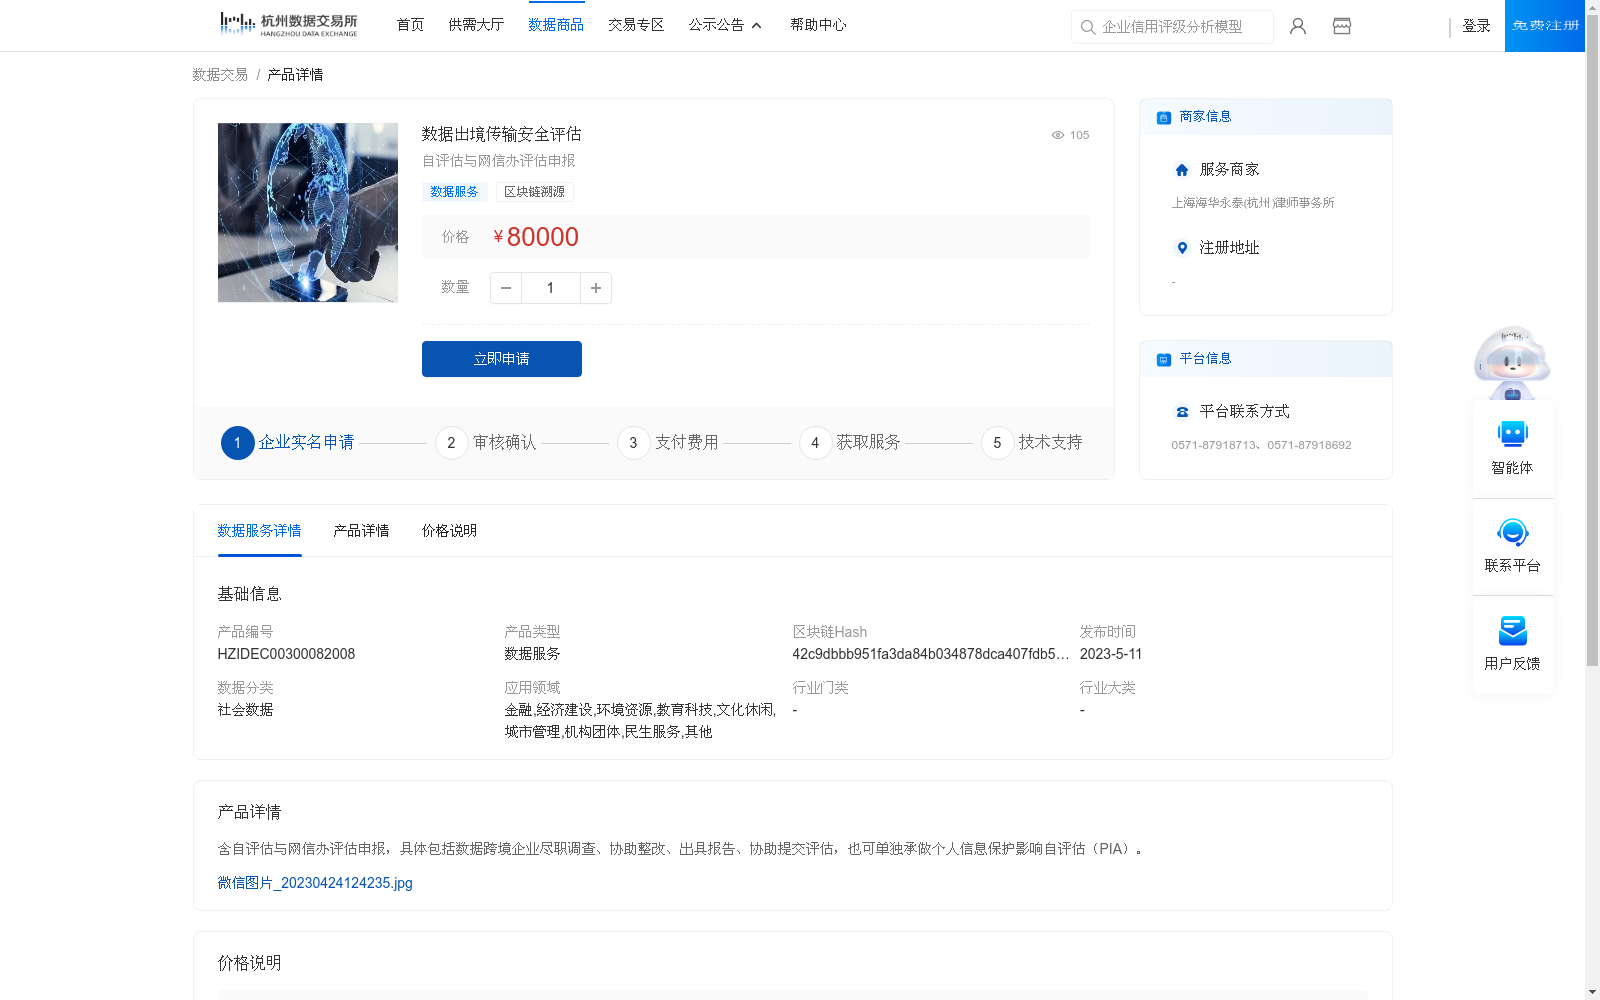Image resolution: width=1600 pixels, height=1000 pixels.
Task: Click the quantity input field
Action: [x=550, y=288]
